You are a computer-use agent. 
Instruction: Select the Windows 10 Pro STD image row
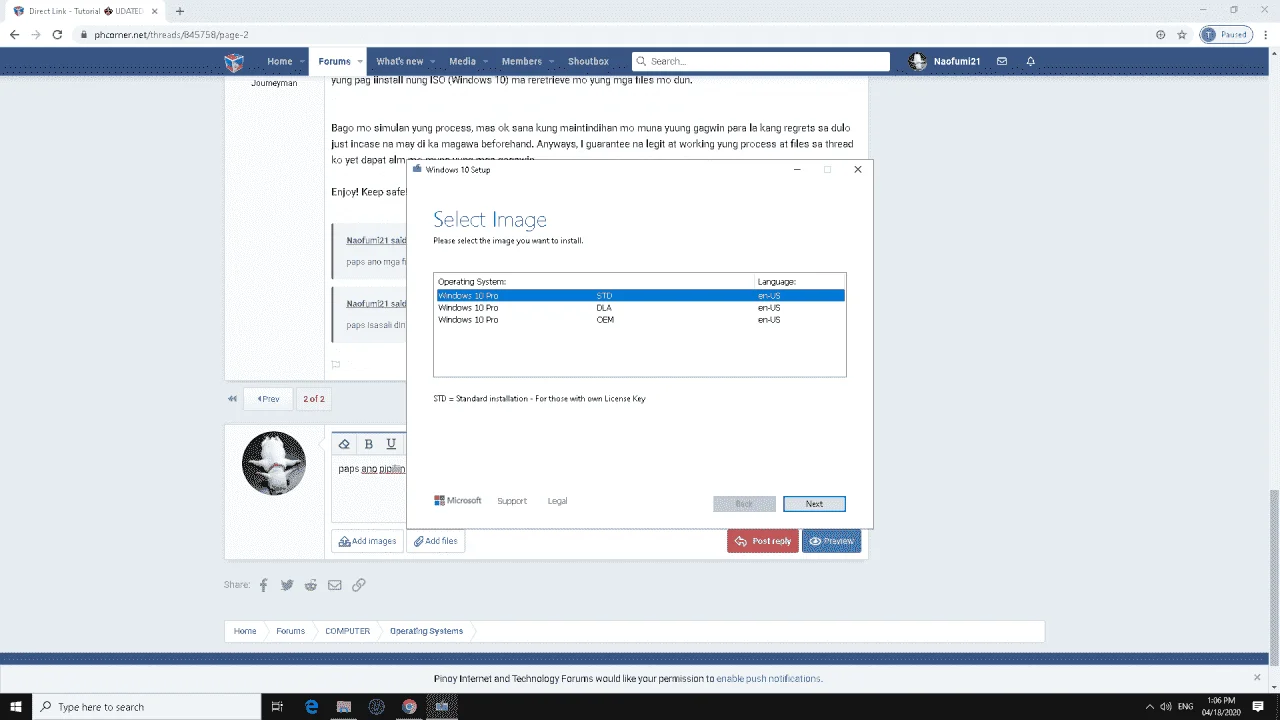[640, 296]
